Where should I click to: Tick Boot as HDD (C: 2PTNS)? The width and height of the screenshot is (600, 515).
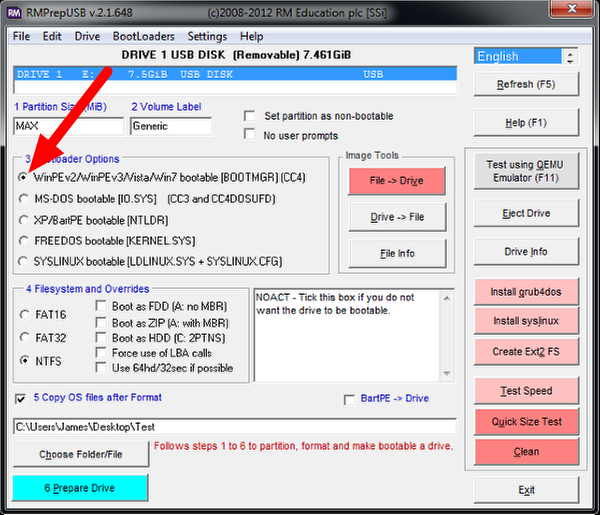click(101, 338)
